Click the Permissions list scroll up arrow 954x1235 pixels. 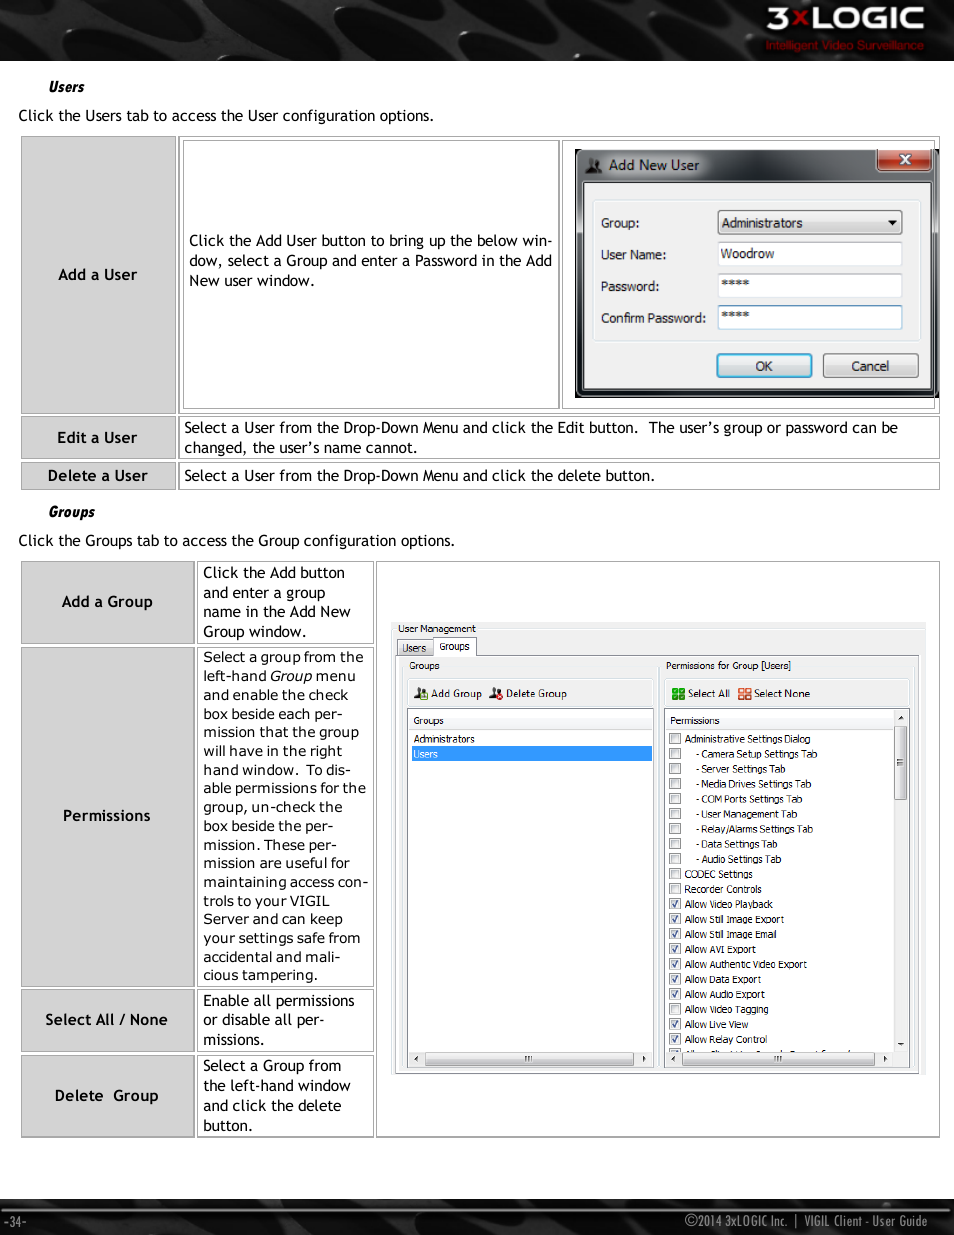(x=900, y=718)
